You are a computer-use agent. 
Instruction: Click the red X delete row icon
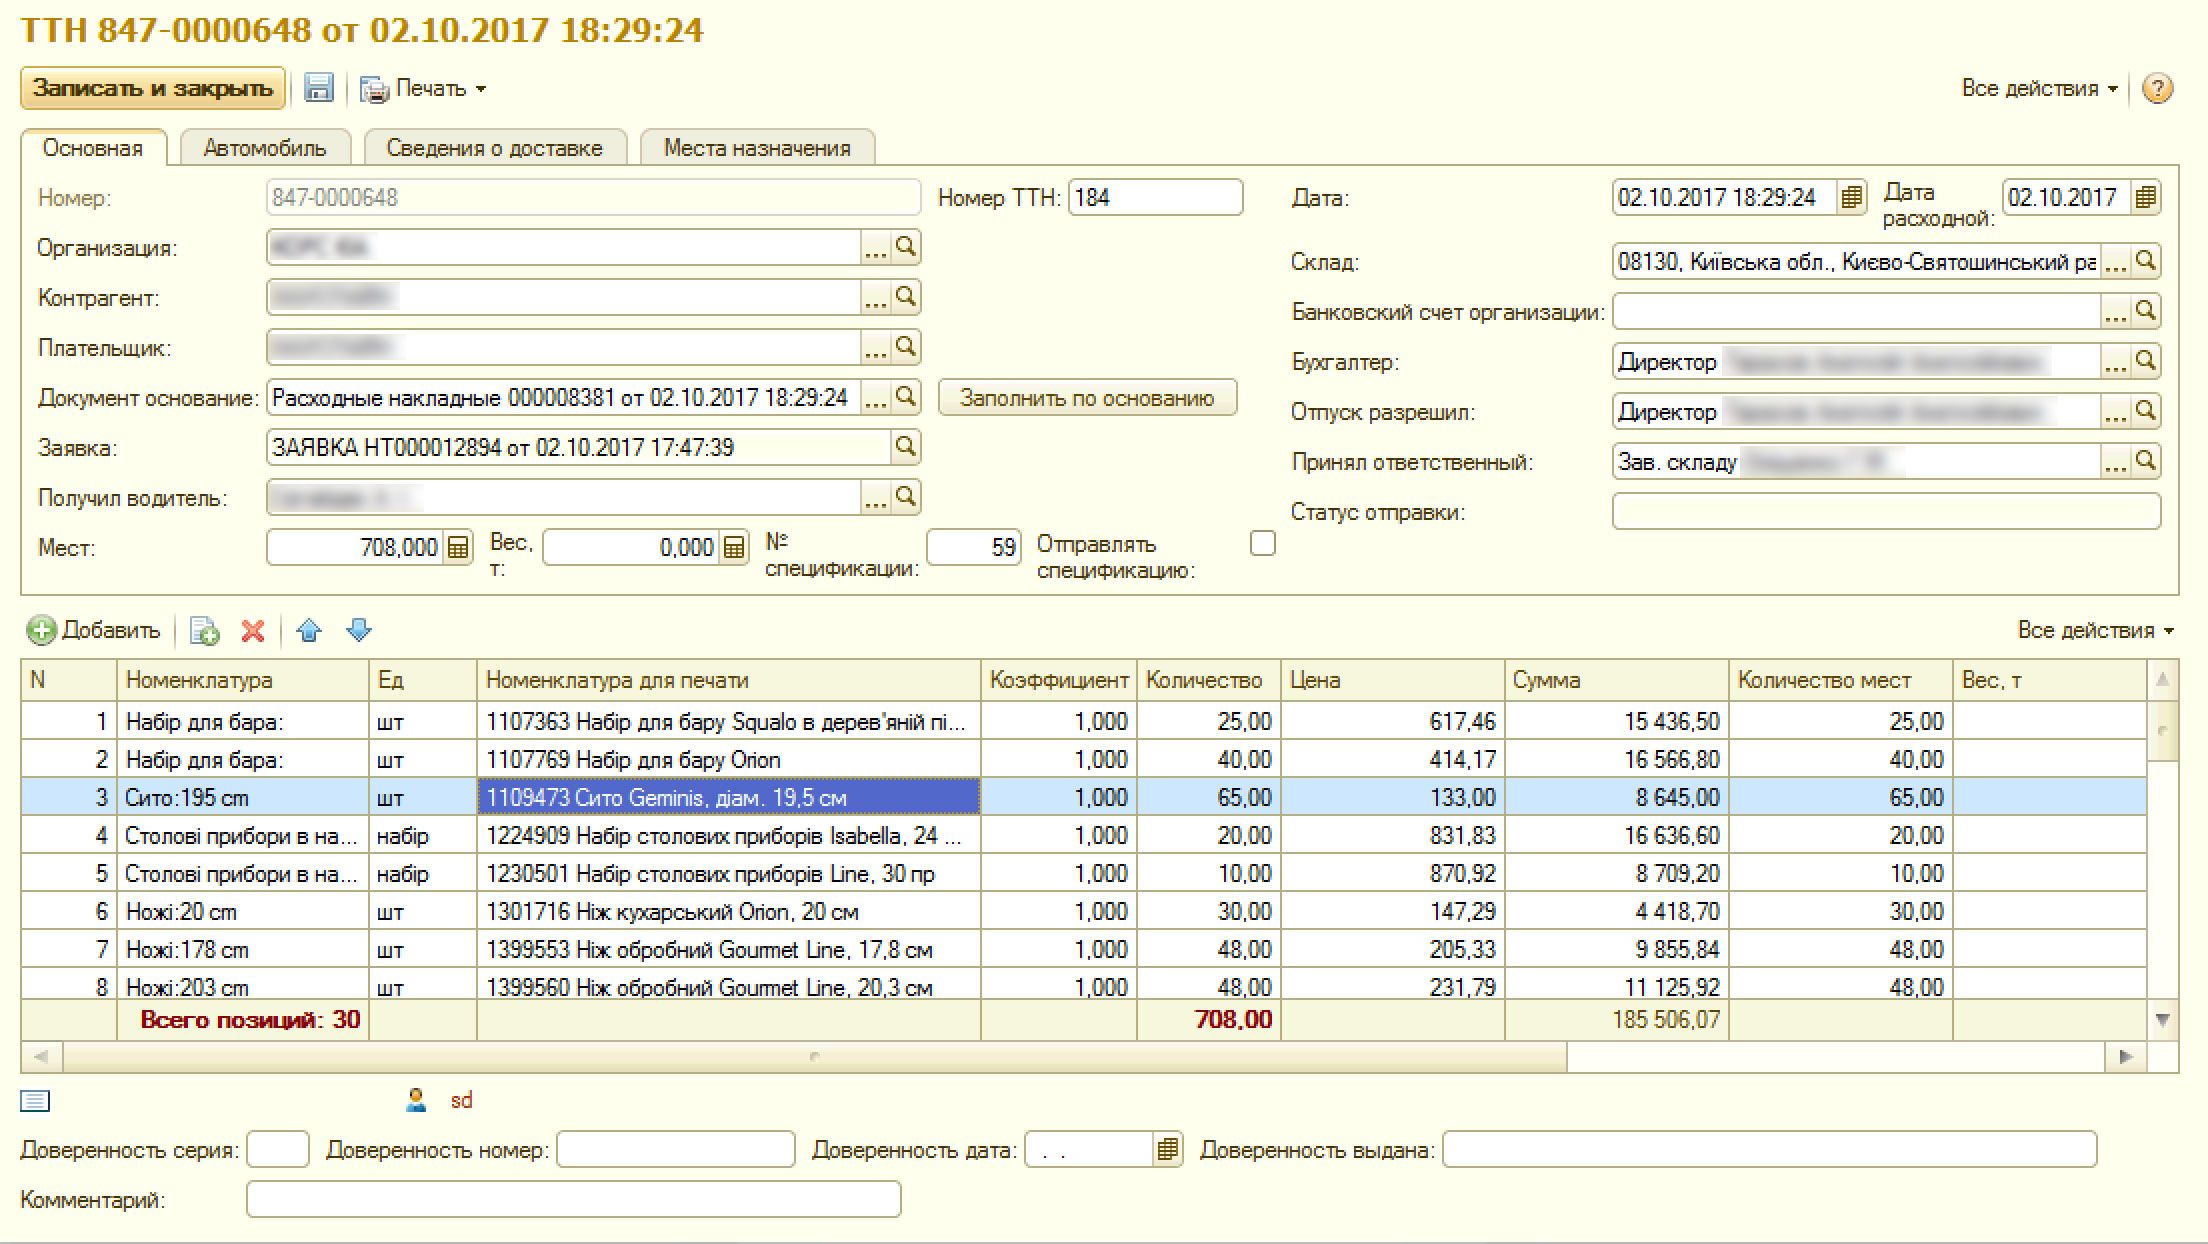click(x=253, y=631)
